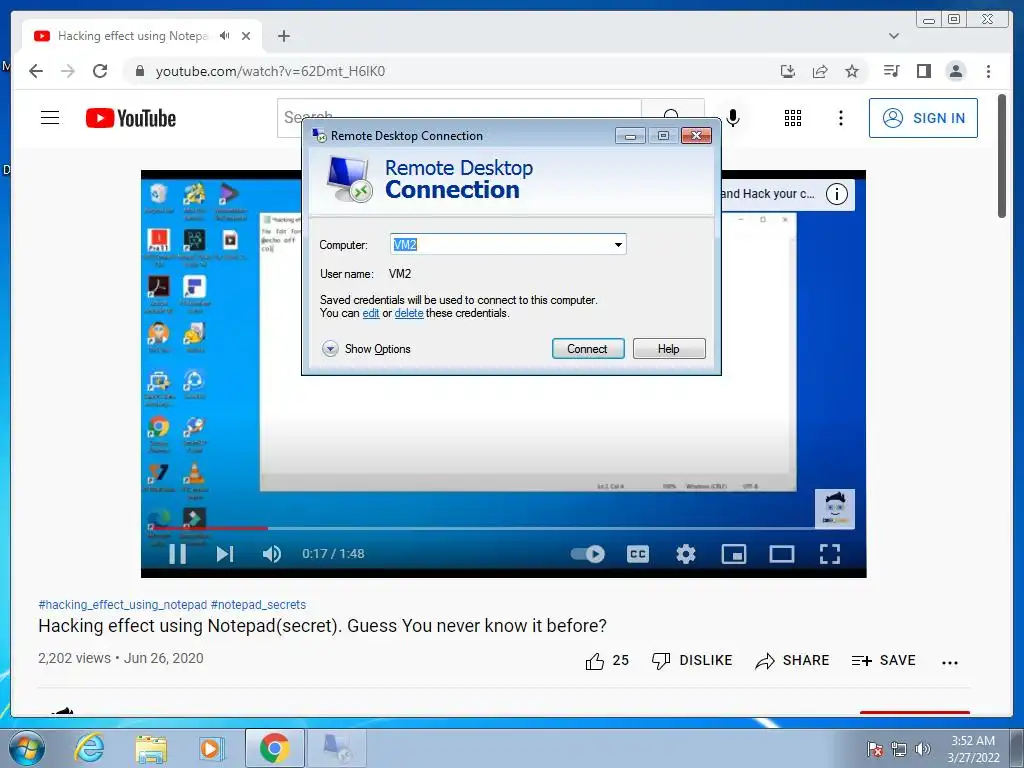Click the edit credentials link
This screenshot has height=768, width=1024.
click(371, 313)
